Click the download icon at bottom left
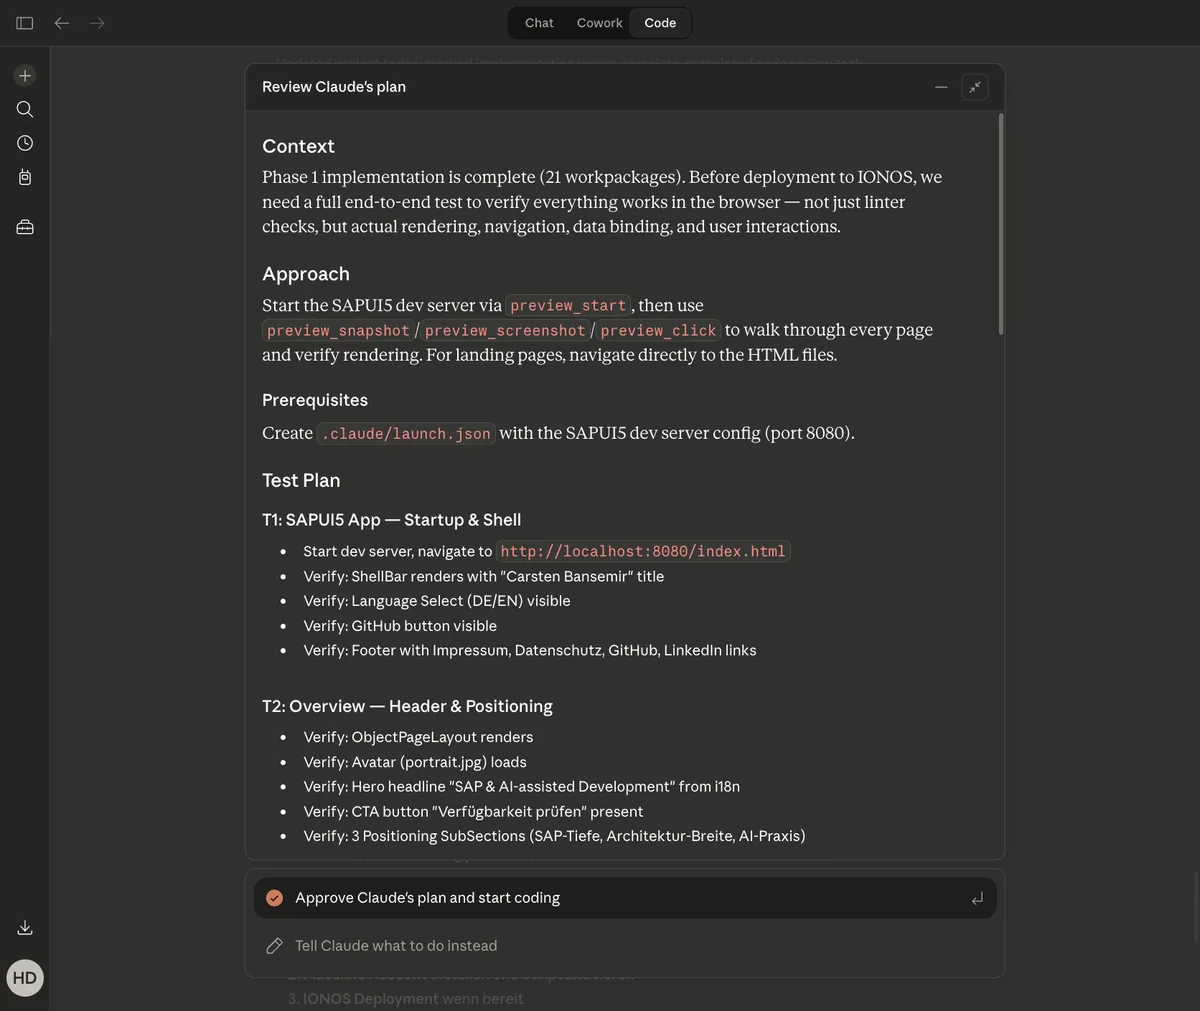The width and height of the screenshot is (1200, 1011). pos(25,928)
